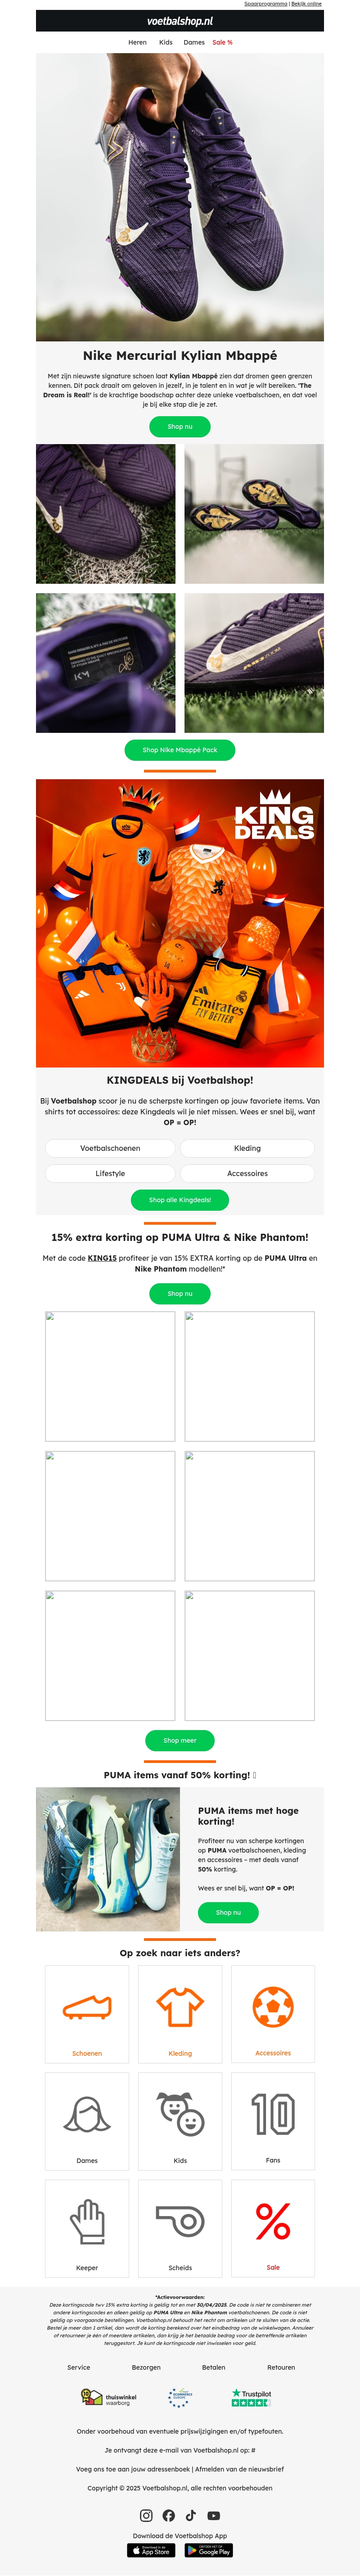The image size is (360, 2576).
Task: Open the YouTube channel icon
Action: tap(213, 2516)
